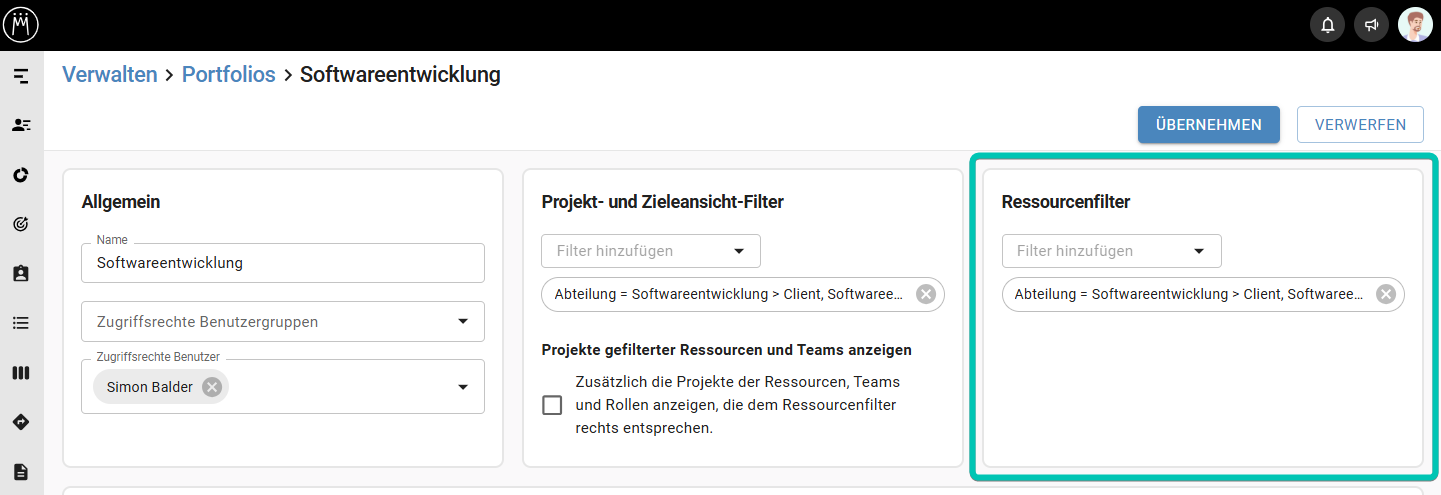Open the resources people sidebar icon
Image resolution: width=1441 pixels, height=495 pixels.
[x=21, y=125]
